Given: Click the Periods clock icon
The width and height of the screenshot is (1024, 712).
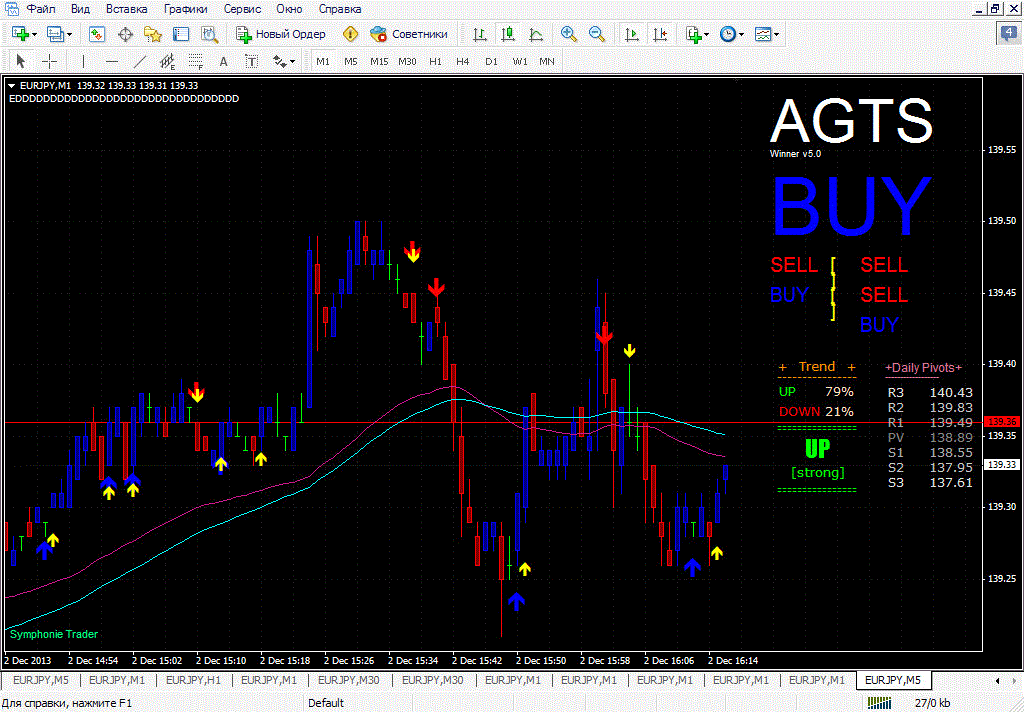Looking at the screenshot, I should (728, 34).
